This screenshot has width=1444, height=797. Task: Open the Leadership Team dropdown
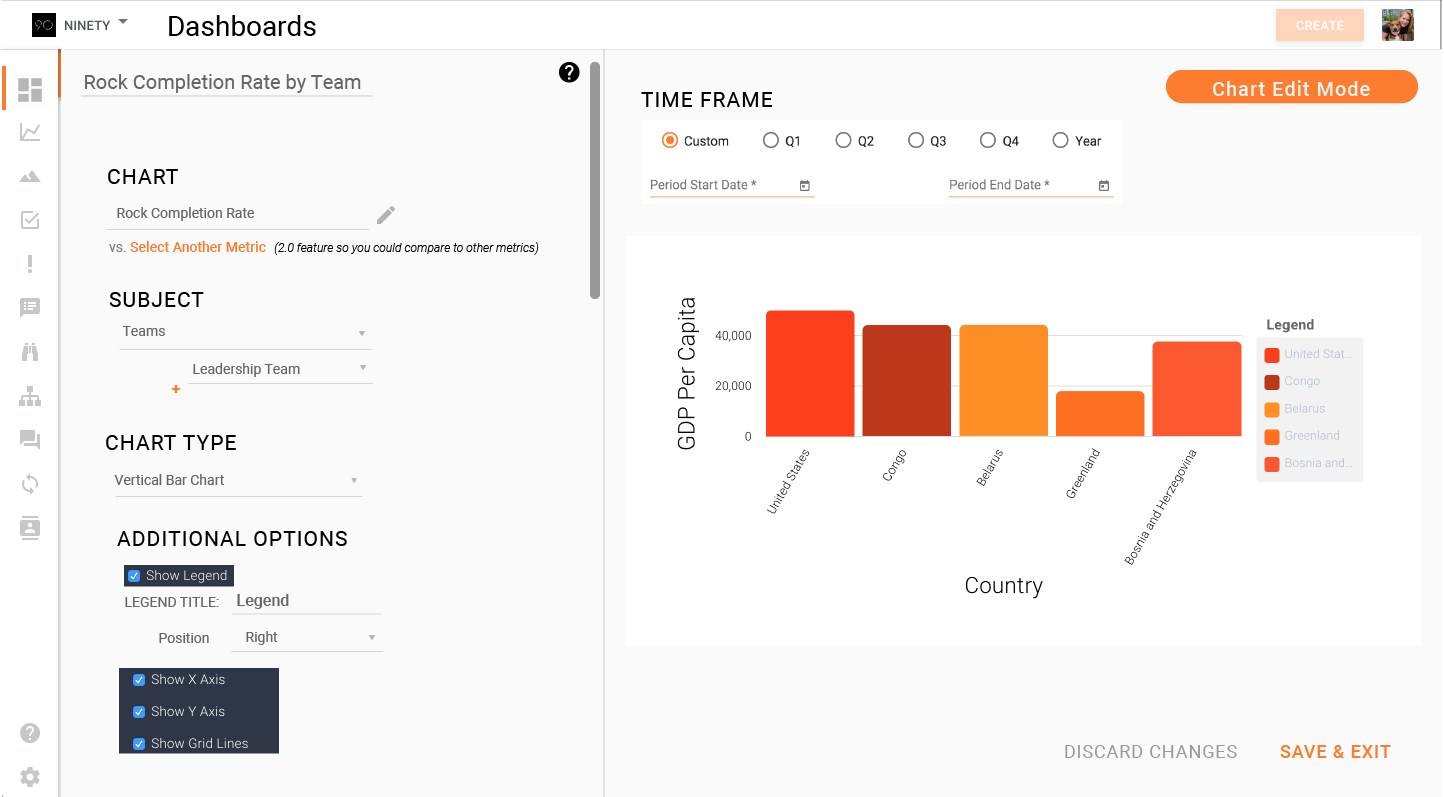point(280,369)
